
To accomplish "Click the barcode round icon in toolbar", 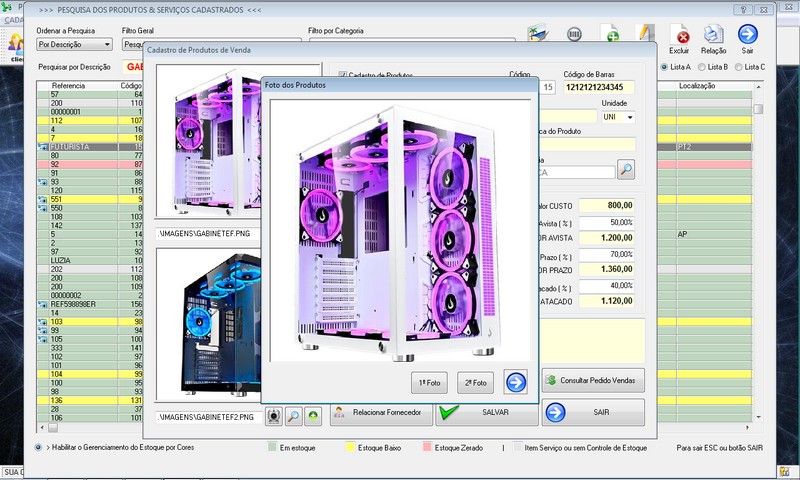I will pos(574,34).
